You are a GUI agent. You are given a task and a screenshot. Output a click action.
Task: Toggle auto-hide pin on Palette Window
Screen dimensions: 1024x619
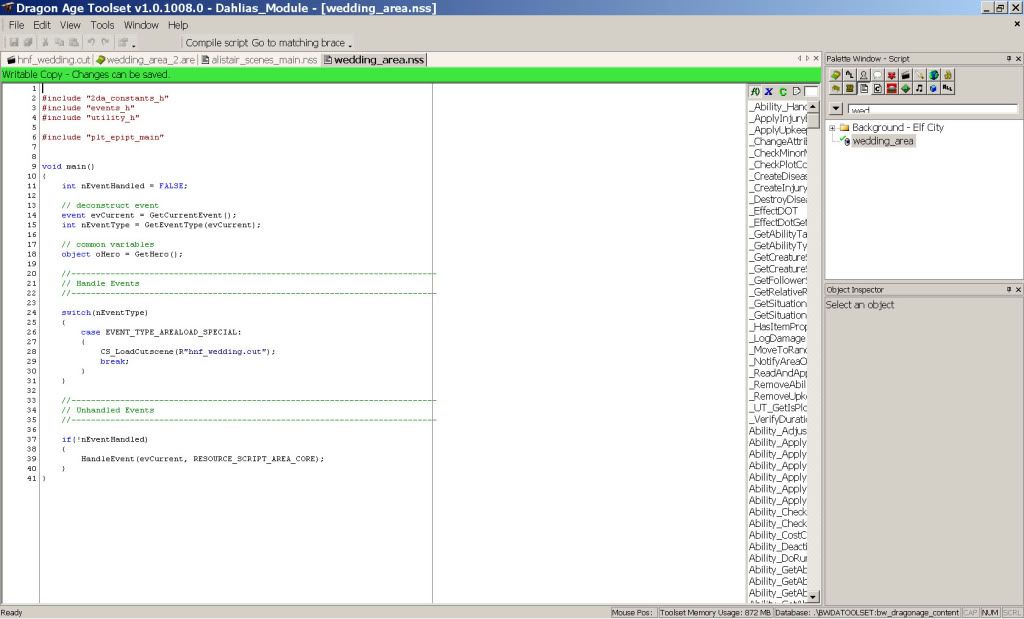click(x=1007, y=59)
